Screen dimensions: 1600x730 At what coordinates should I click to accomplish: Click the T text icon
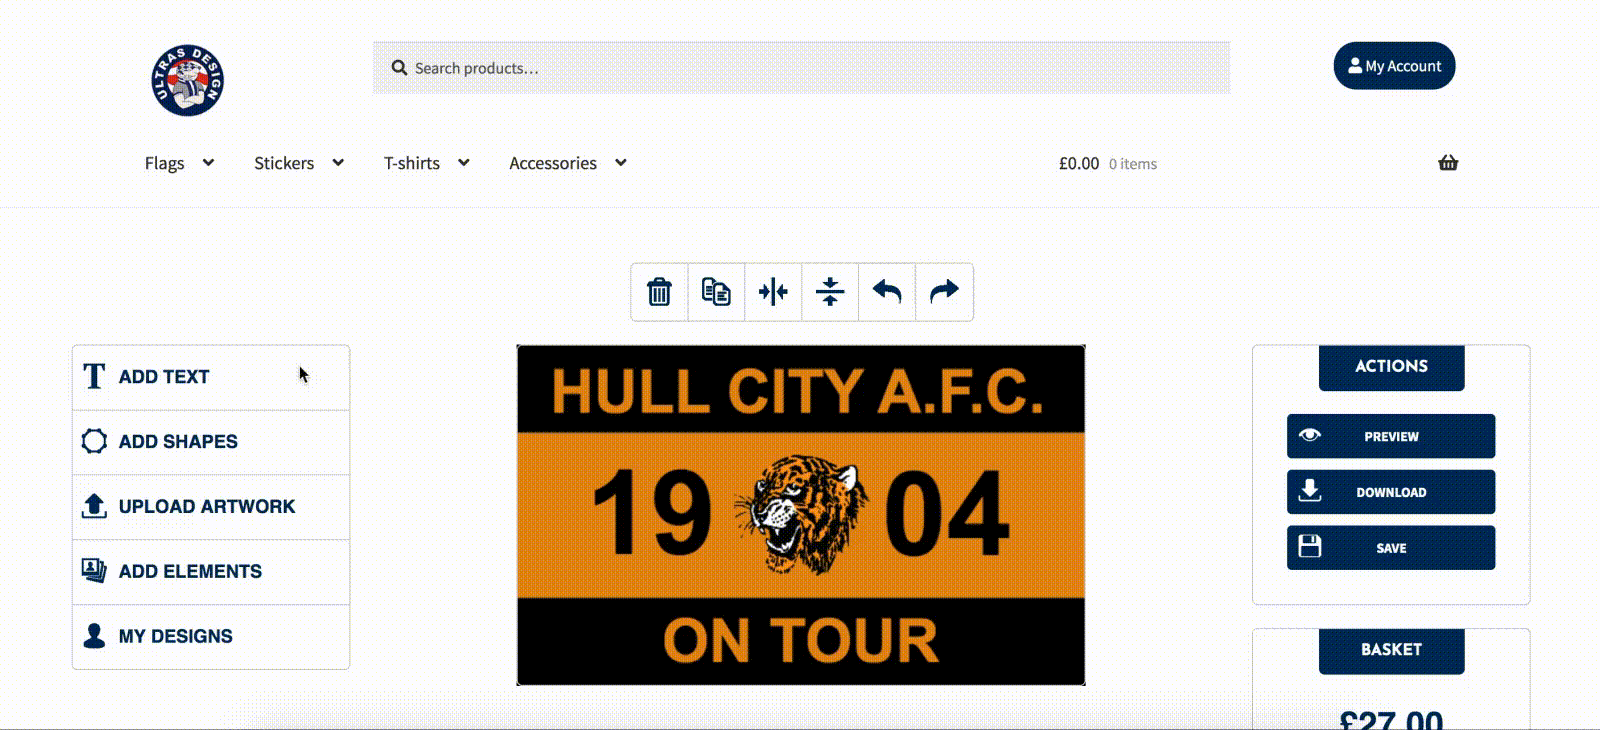point(94,376)
